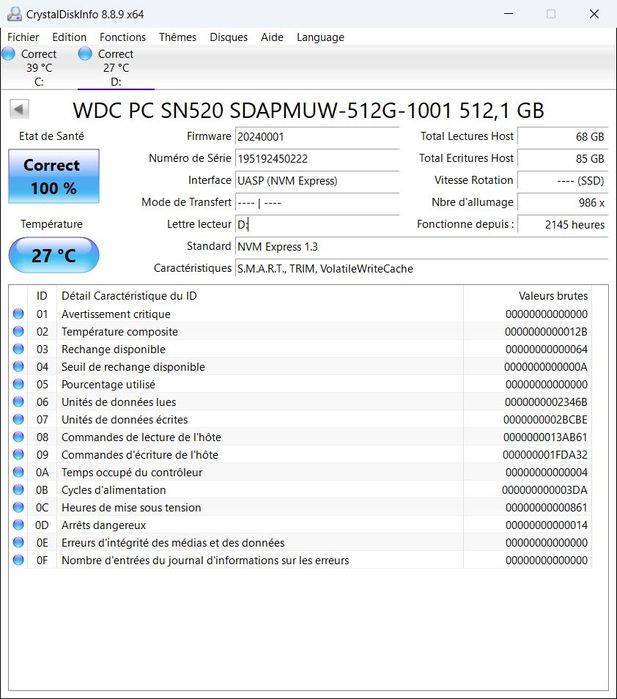Click the previous disk arrow button
Viewport: 617px width, 699px height.
pyautogui.click(x=19, y=109)
